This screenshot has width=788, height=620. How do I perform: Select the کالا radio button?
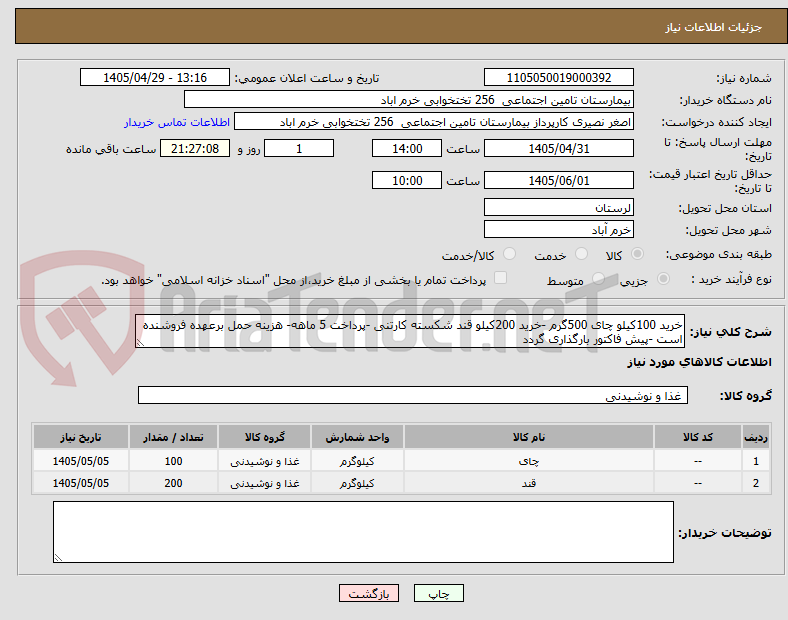[637, 254]
